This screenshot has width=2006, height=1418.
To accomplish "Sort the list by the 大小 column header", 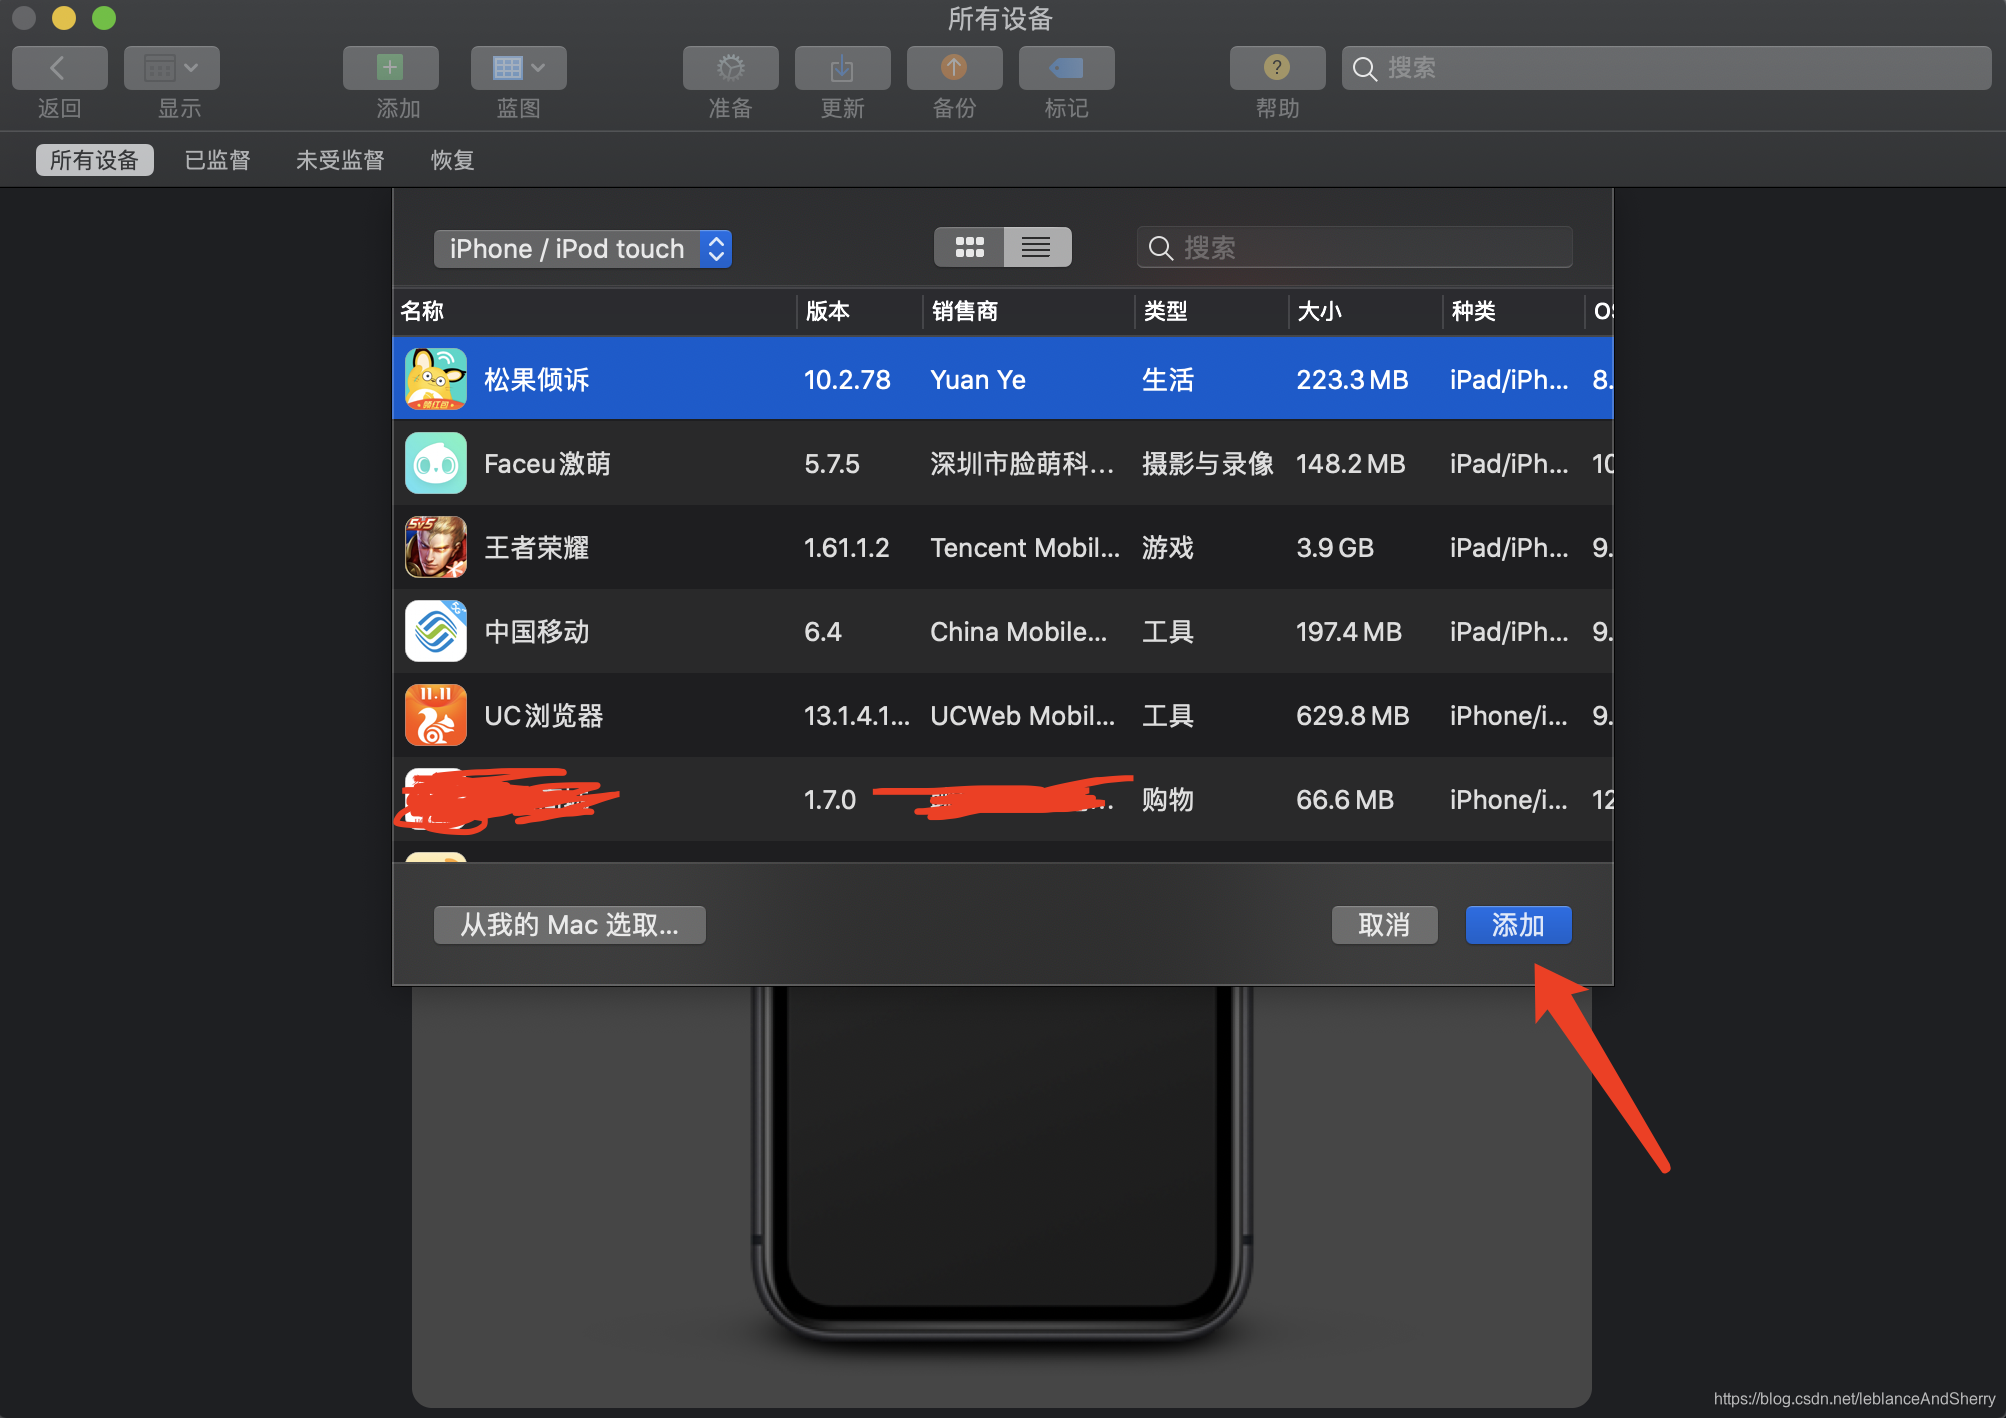I will click(1319, 311).
